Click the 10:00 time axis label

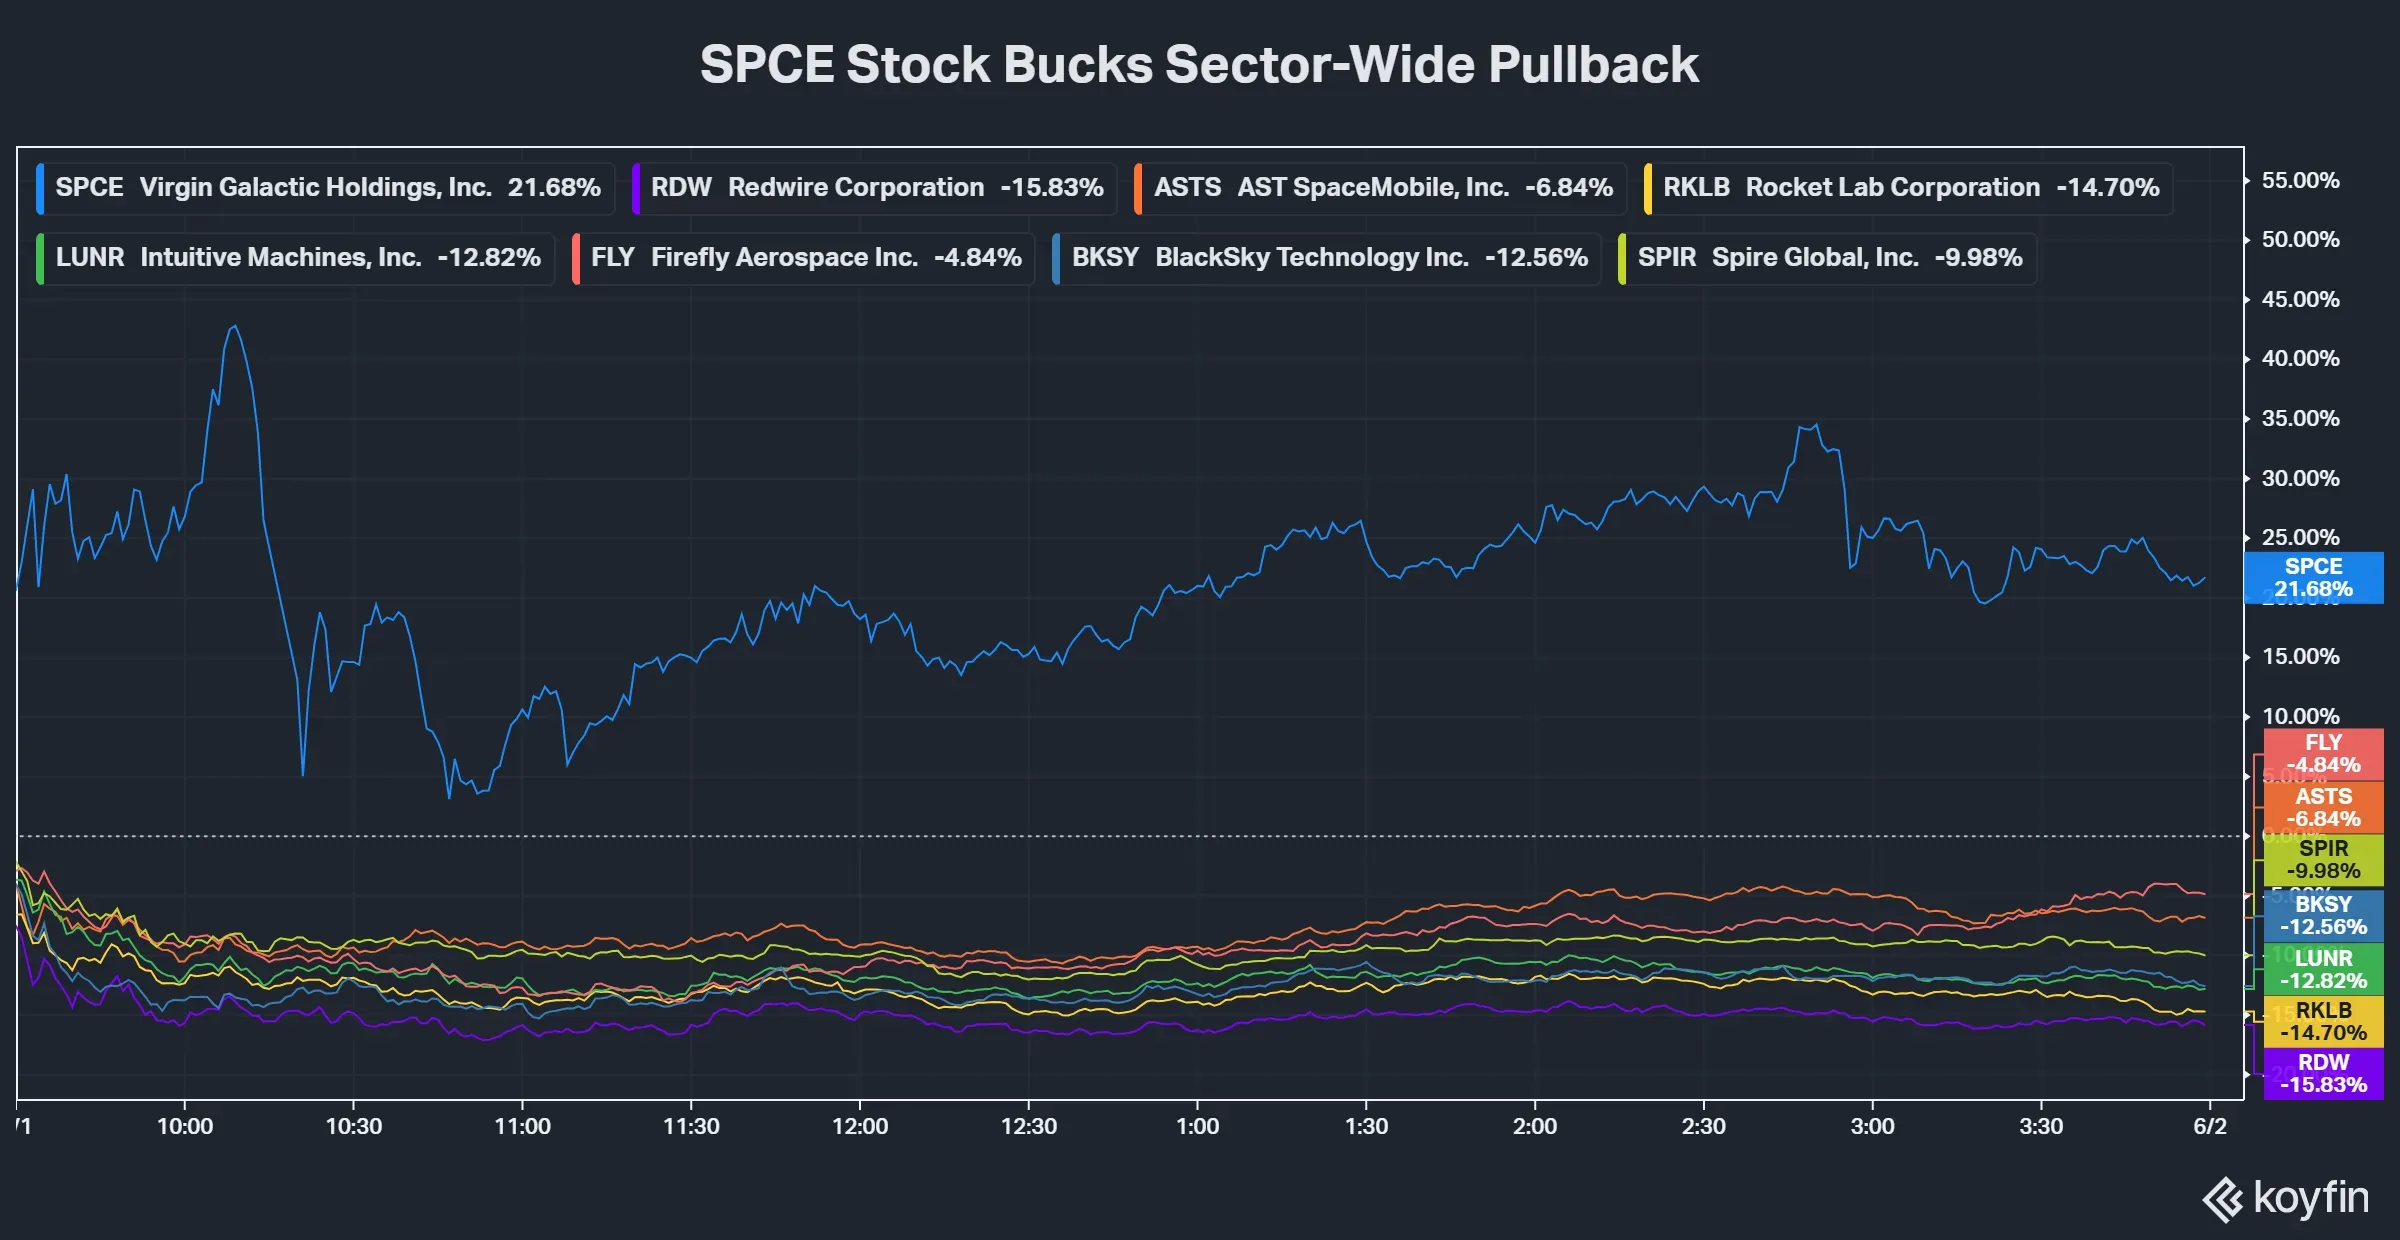(185, 1127)
